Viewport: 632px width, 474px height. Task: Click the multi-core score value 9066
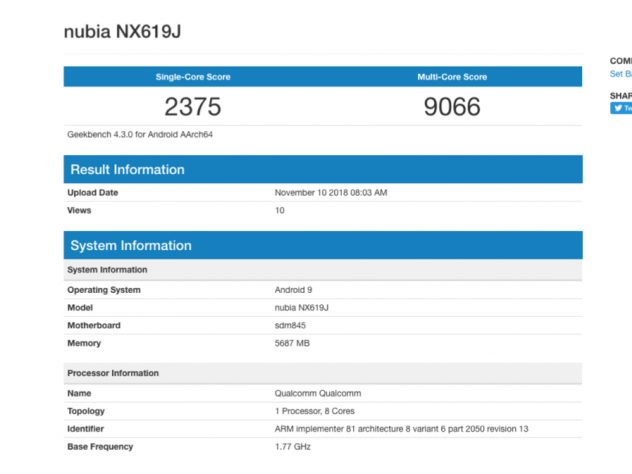pos(451,106)
